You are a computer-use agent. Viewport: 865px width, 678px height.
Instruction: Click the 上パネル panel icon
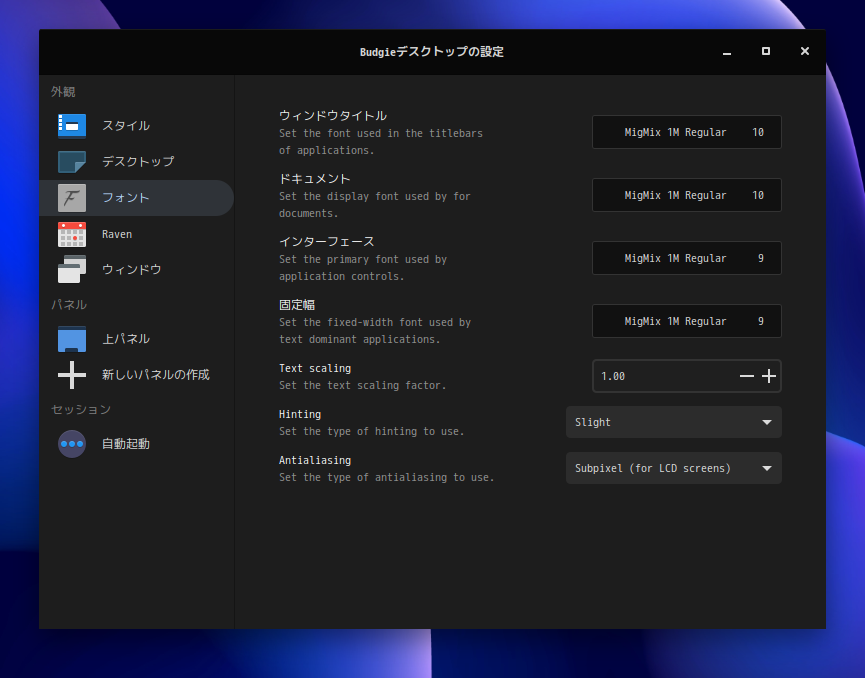[x=72, y=339]
